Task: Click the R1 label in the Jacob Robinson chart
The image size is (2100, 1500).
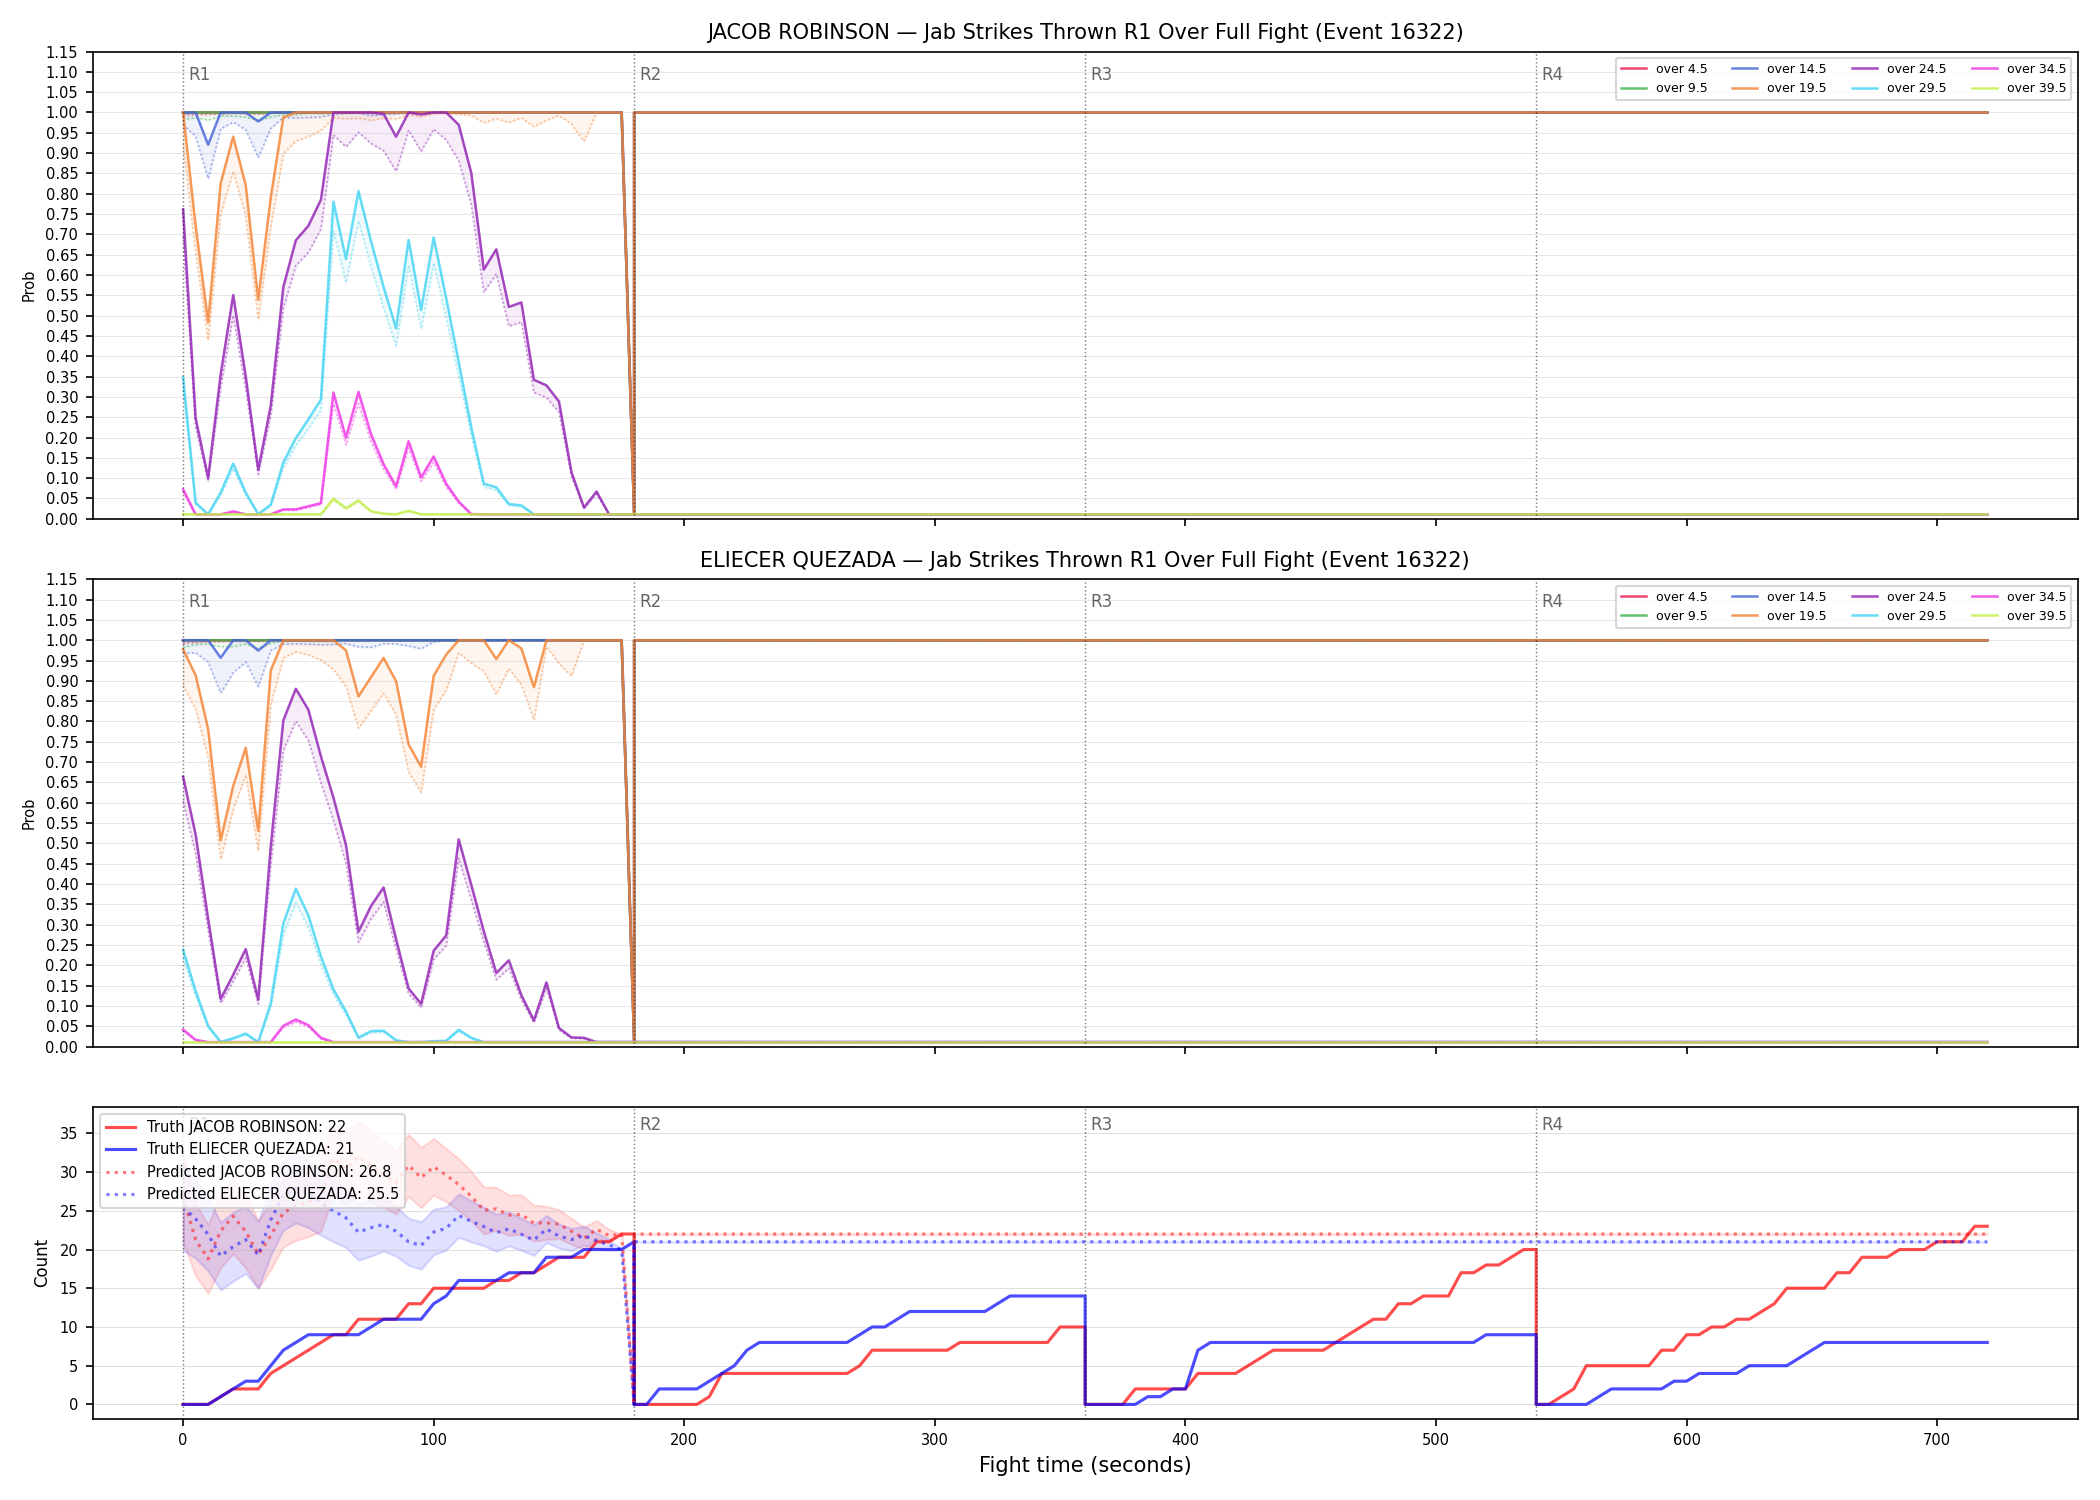Action: coord(199,74)
